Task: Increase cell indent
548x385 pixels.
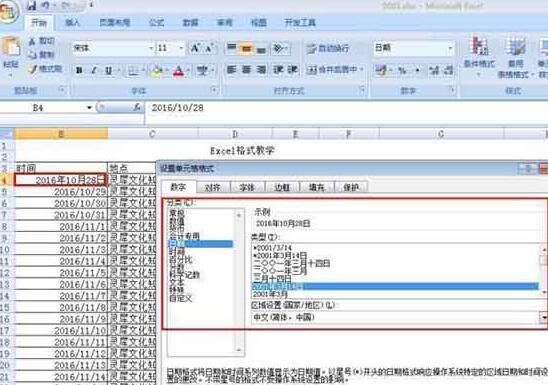Action: [293, 70]
